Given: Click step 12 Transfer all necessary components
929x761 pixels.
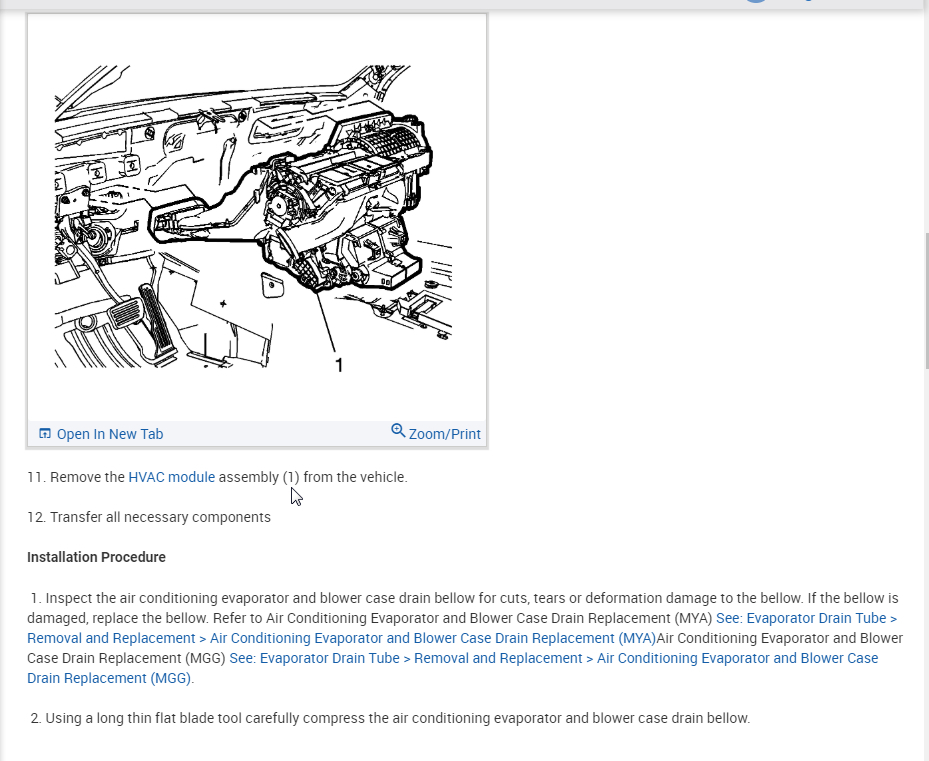Looking at the screenshot, I should point(149,517).
